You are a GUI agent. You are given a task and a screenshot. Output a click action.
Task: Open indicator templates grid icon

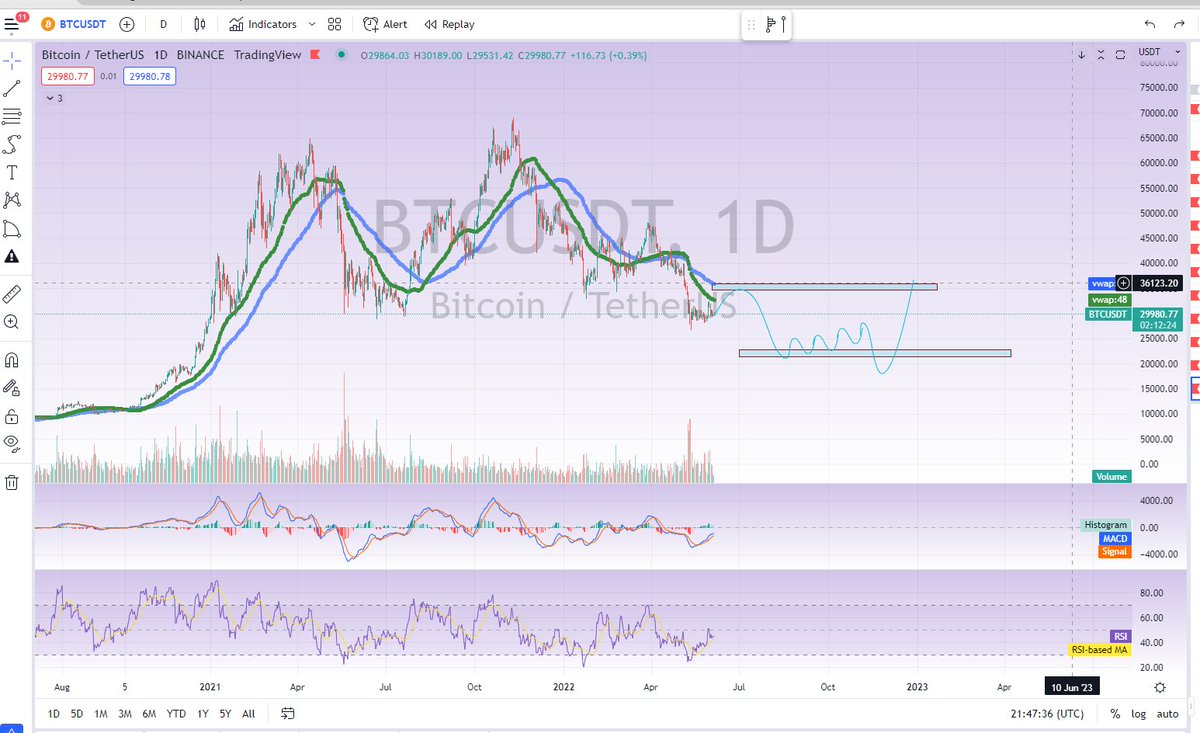(334, 24)
